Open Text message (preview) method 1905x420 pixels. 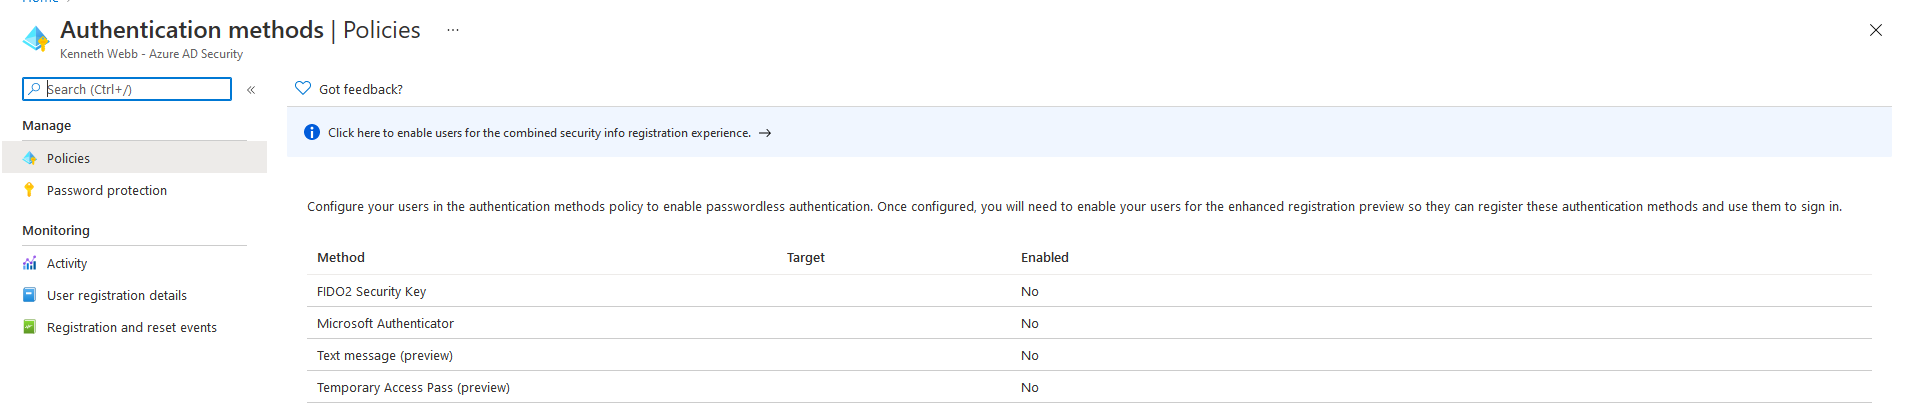coord(385,355)
